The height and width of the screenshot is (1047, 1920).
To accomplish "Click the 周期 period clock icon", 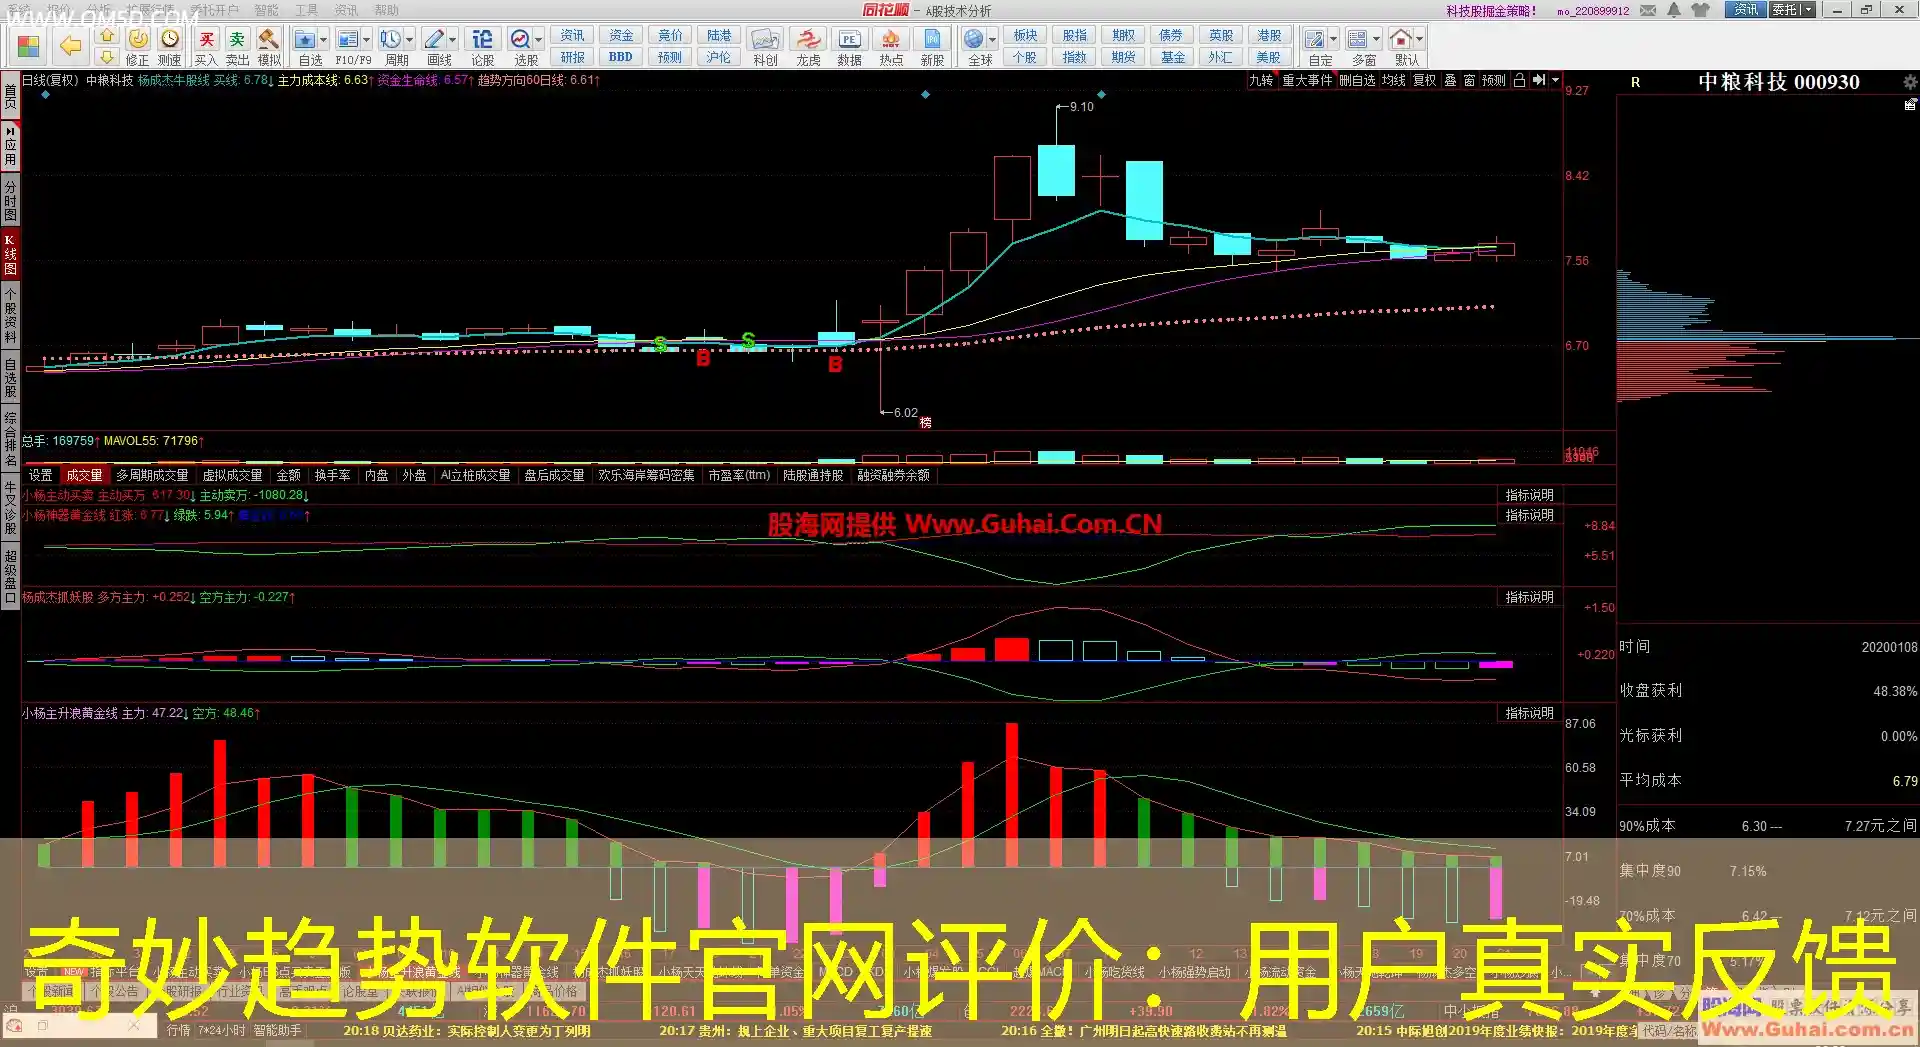I will [390, 40].
